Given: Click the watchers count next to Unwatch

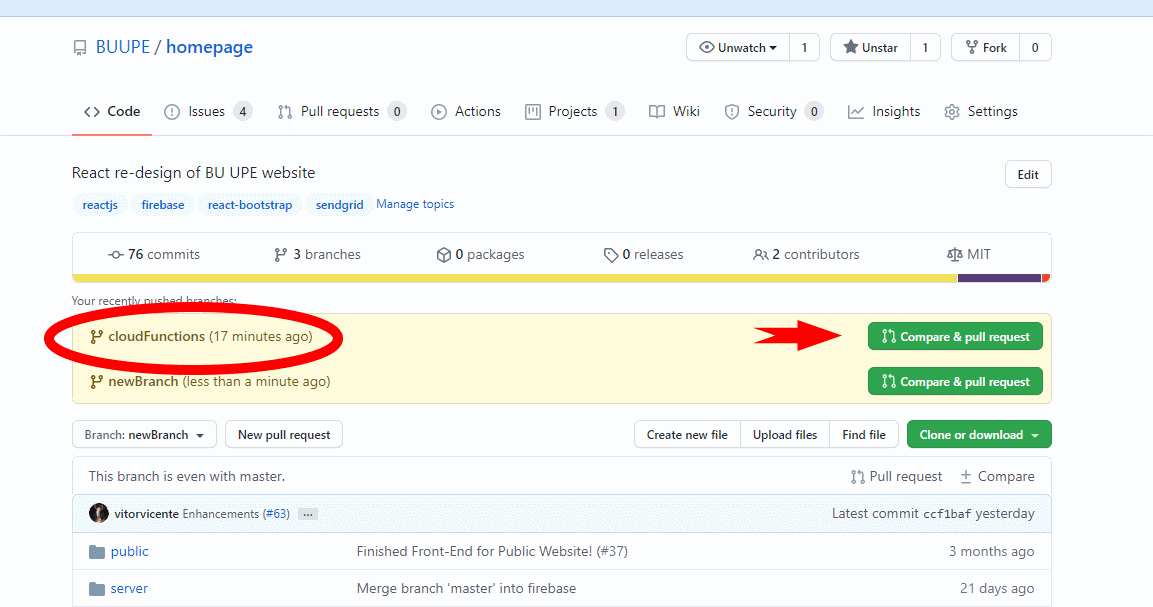Looking at the screenshot, I should tap(804, 47).
